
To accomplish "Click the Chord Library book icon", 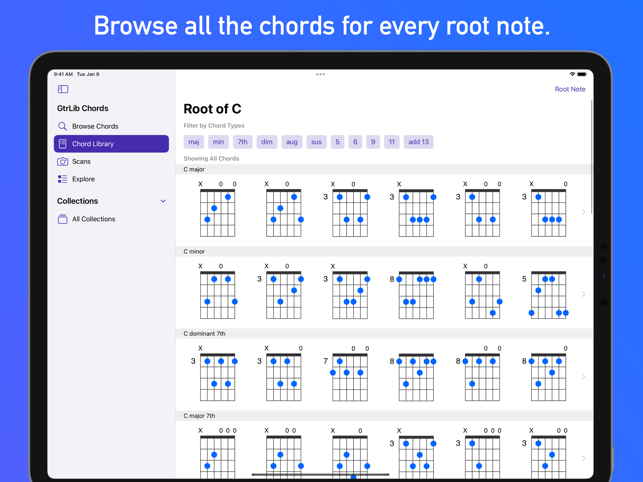I will pyautogui.click(x=62, y=144).
